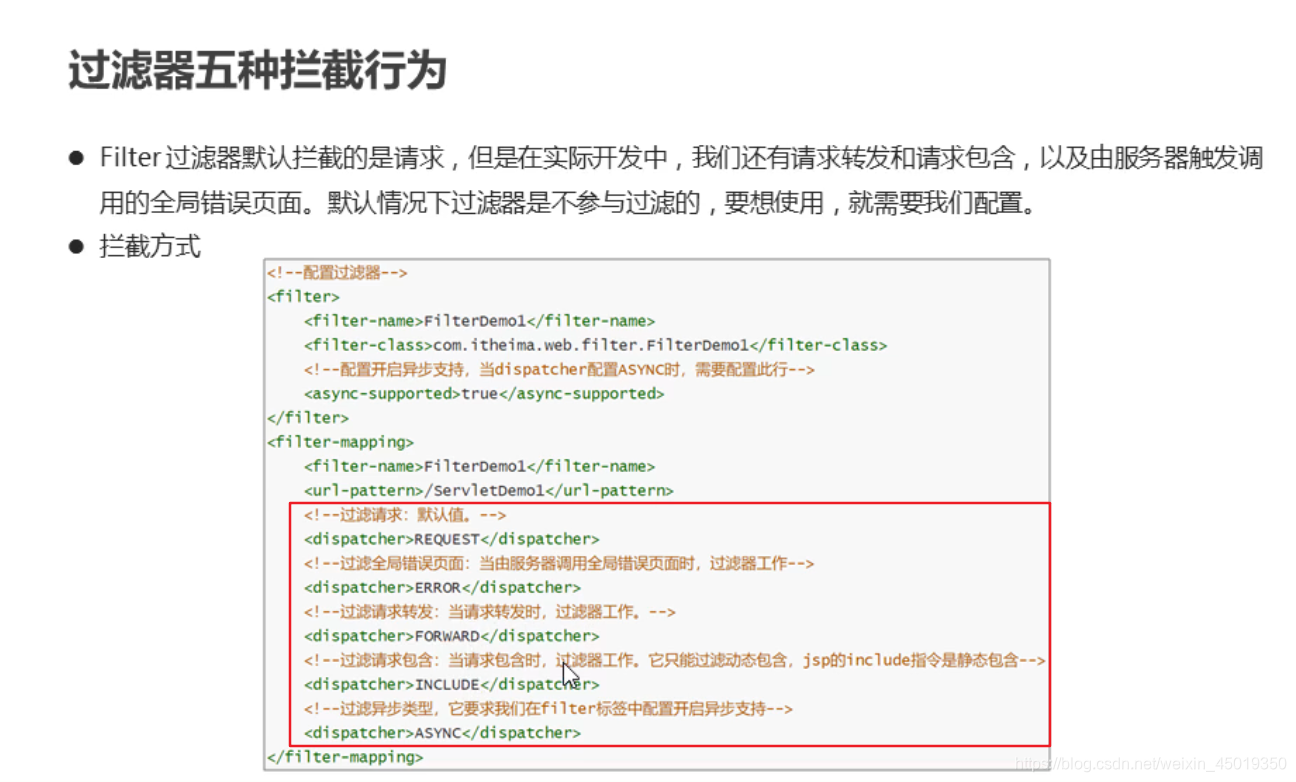Viewport: 1296px width, 782px height.
Task: Click the comment about 过滤异步类型
Action: click(549, 708)
